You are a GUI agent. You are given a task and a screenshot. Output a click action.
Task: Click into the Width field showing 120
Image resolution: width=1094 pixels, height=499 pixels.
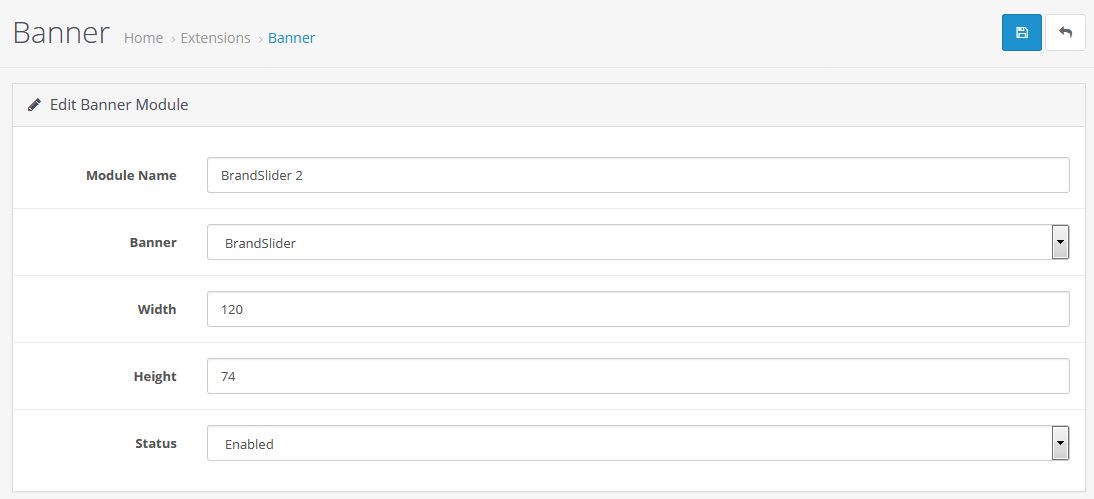(x=638, y=309)
